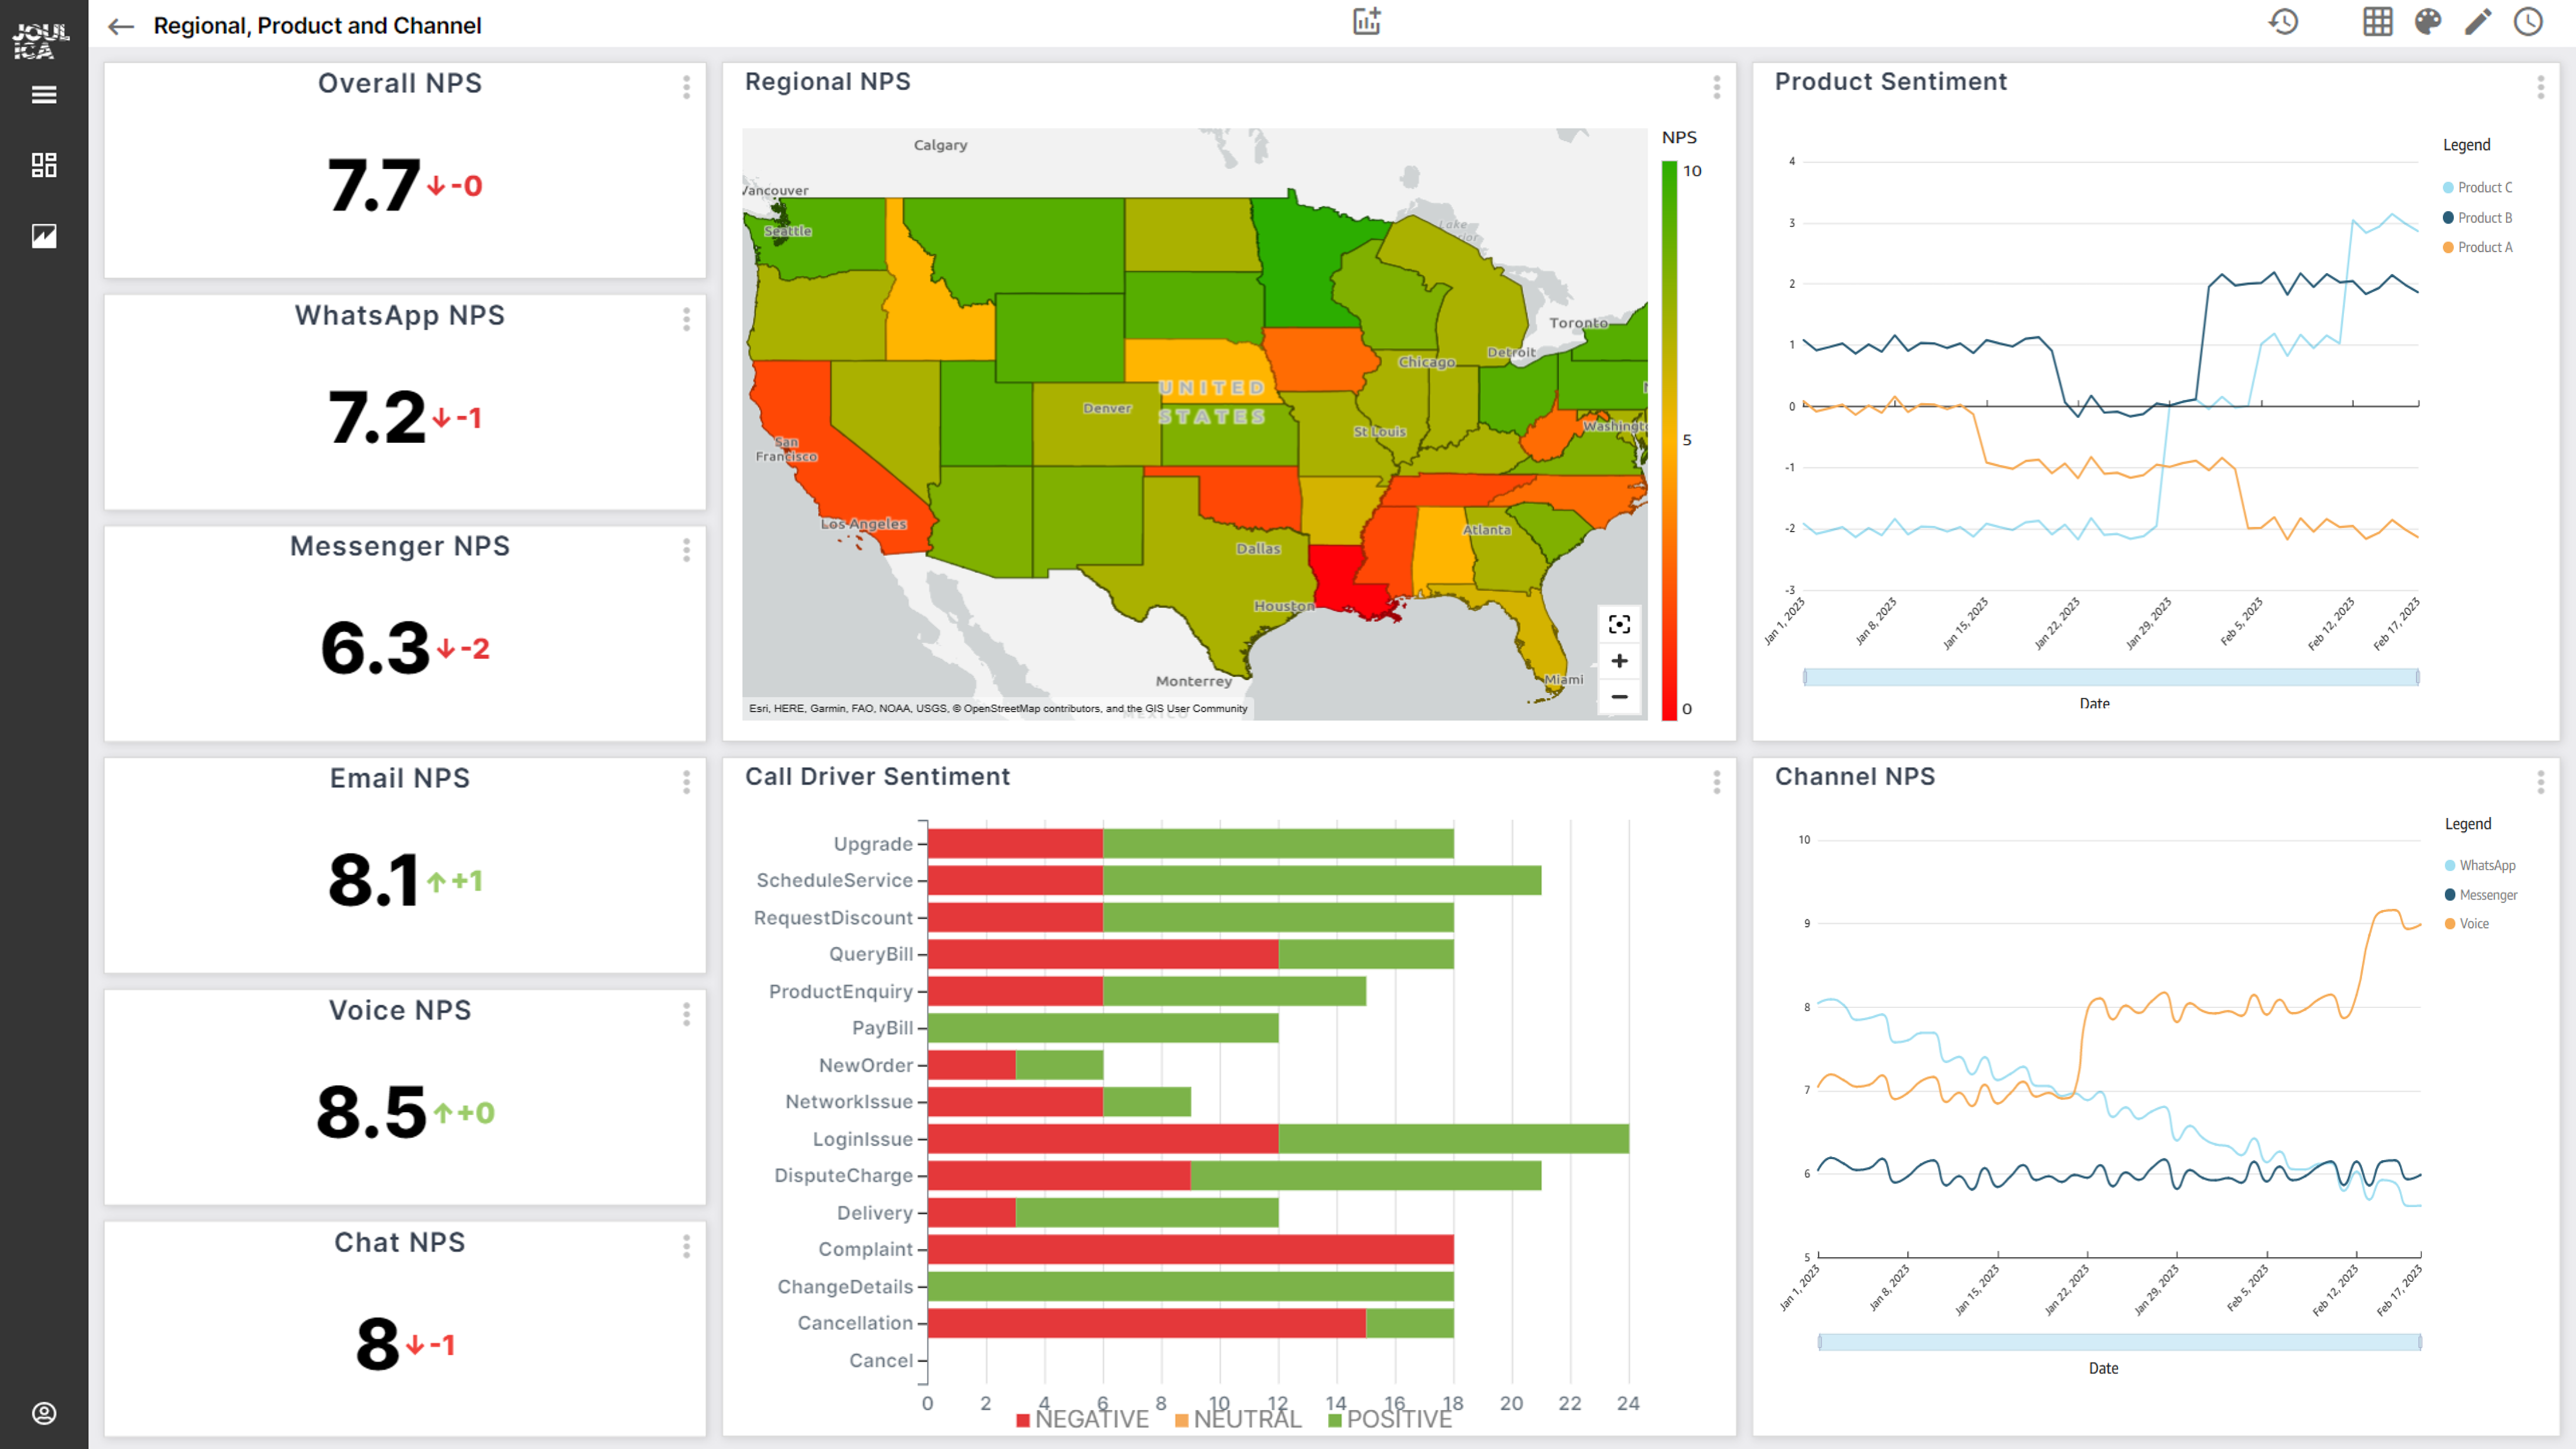The width and height of the screenshot is (2576, 1449).
Task: Toggle NEGATIVE series in Call Driver Sentiment legend
Action: point(1092,1418)
